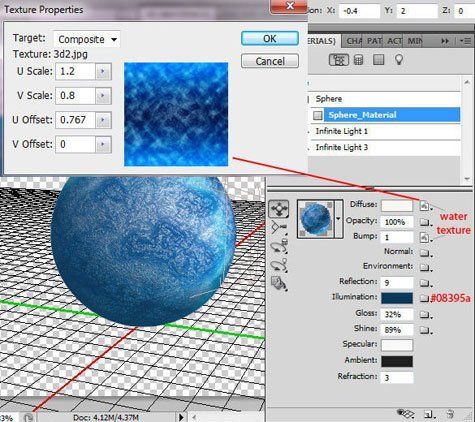Close the Texture Properties dialog window
This screenshot has width=475, height=422.
[x=290, y=7]
